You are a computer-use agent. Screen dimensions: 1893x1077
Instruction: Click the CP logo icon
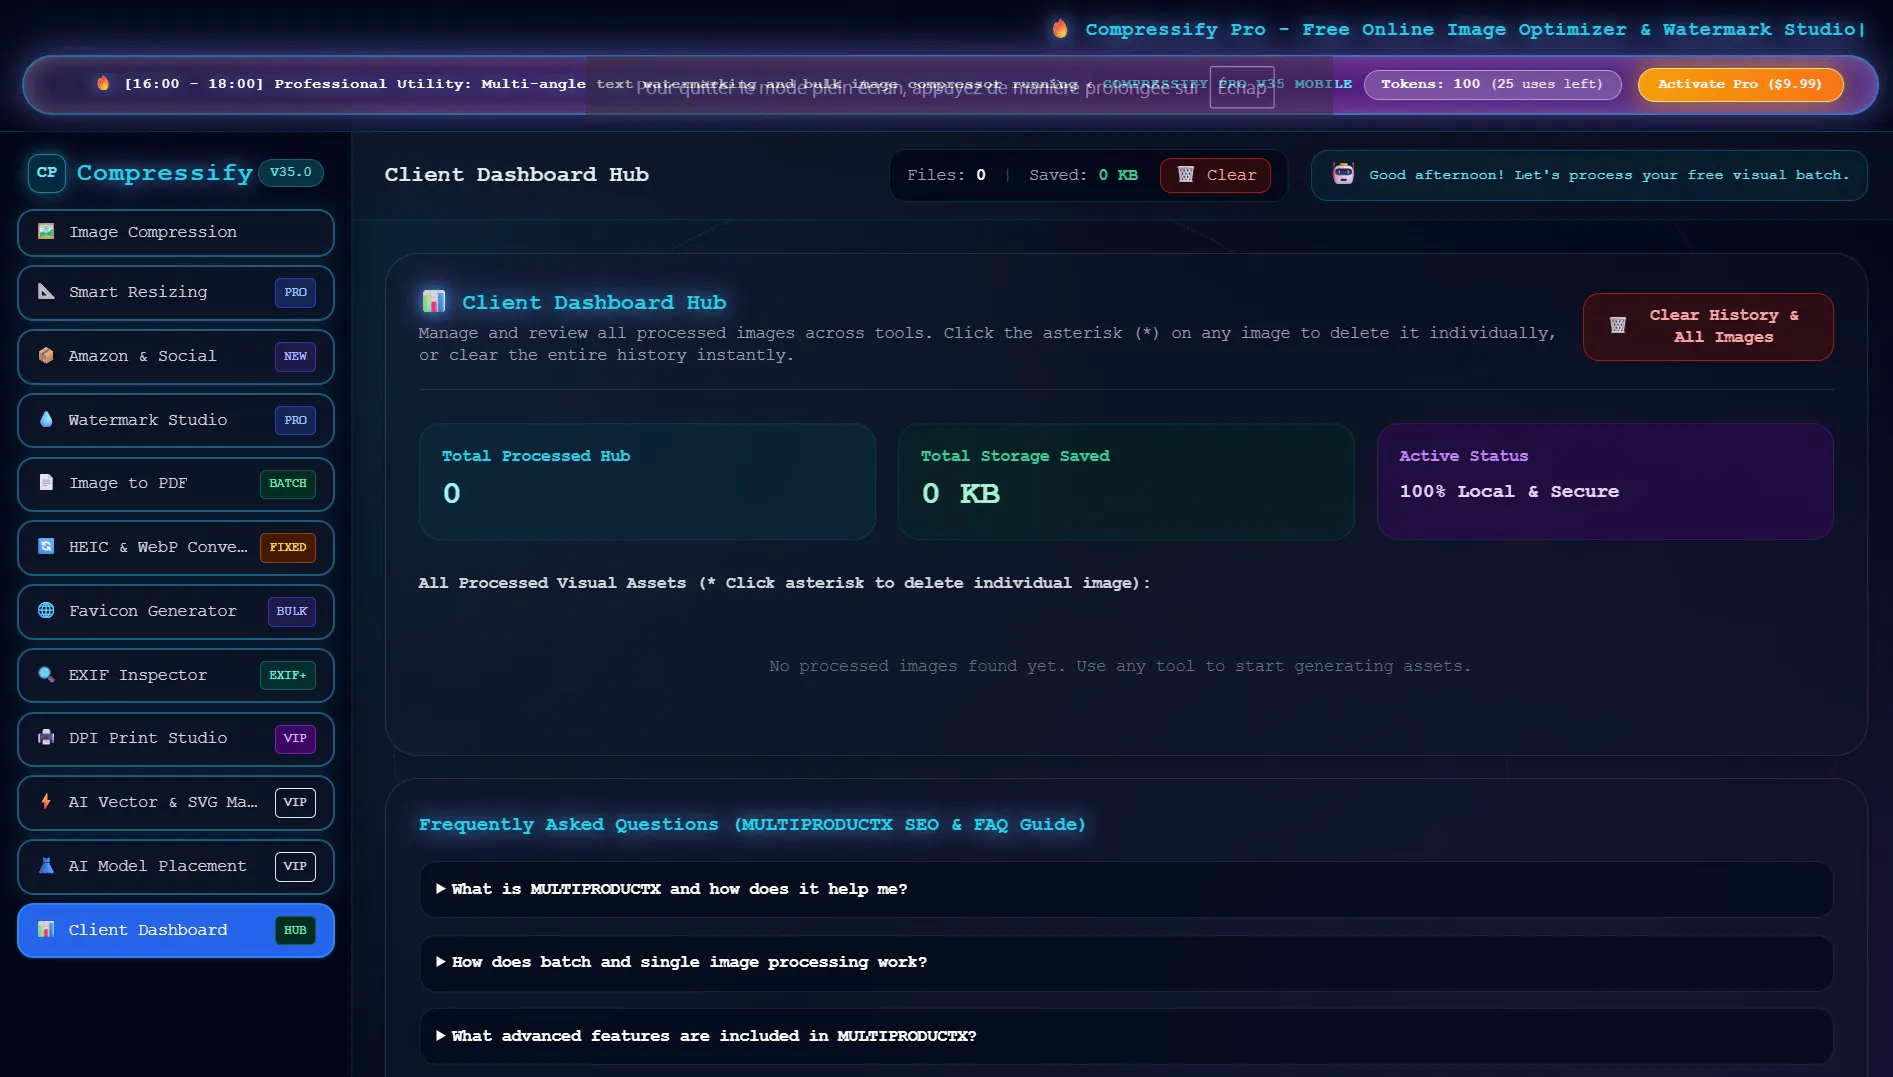click(47, 173)
